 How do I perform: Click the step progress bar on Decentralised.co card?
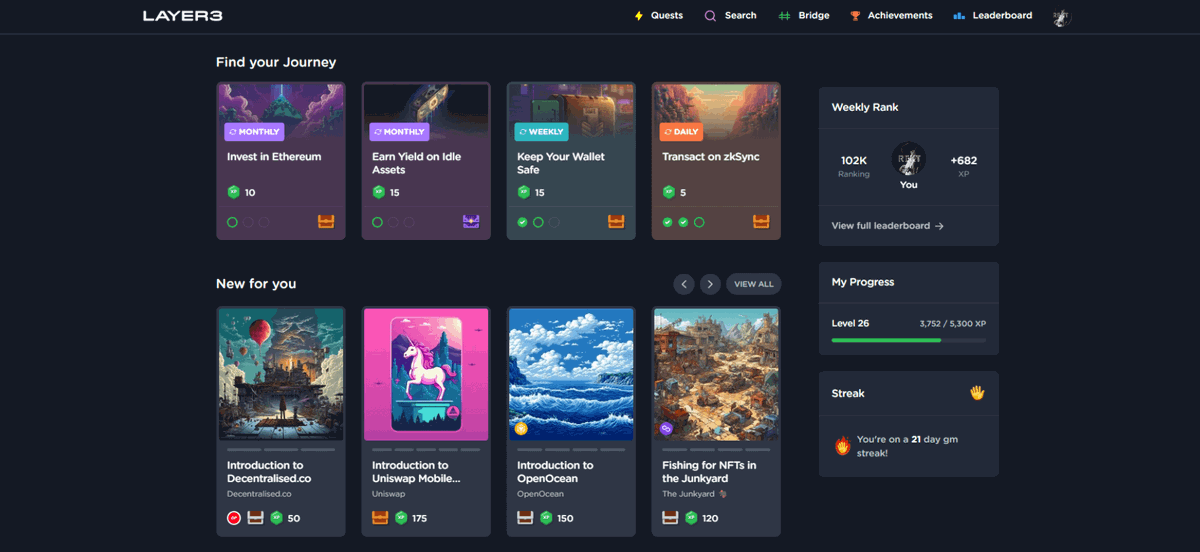pos(281,450)
